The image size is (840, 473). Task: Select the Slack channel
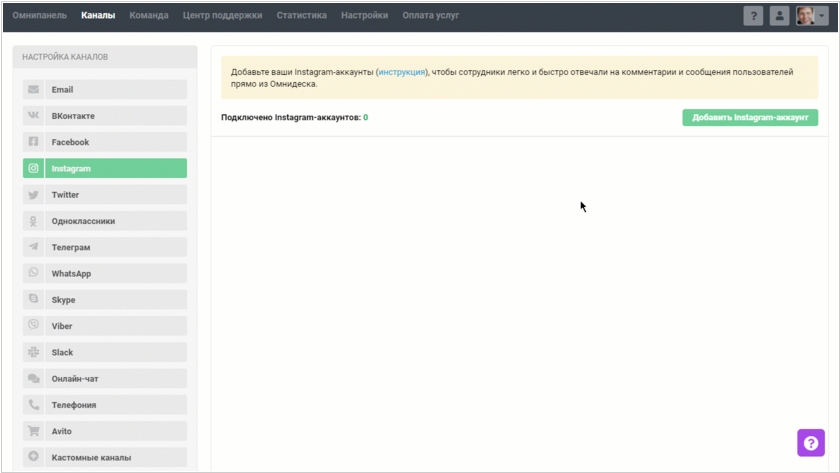click(105, 352)
